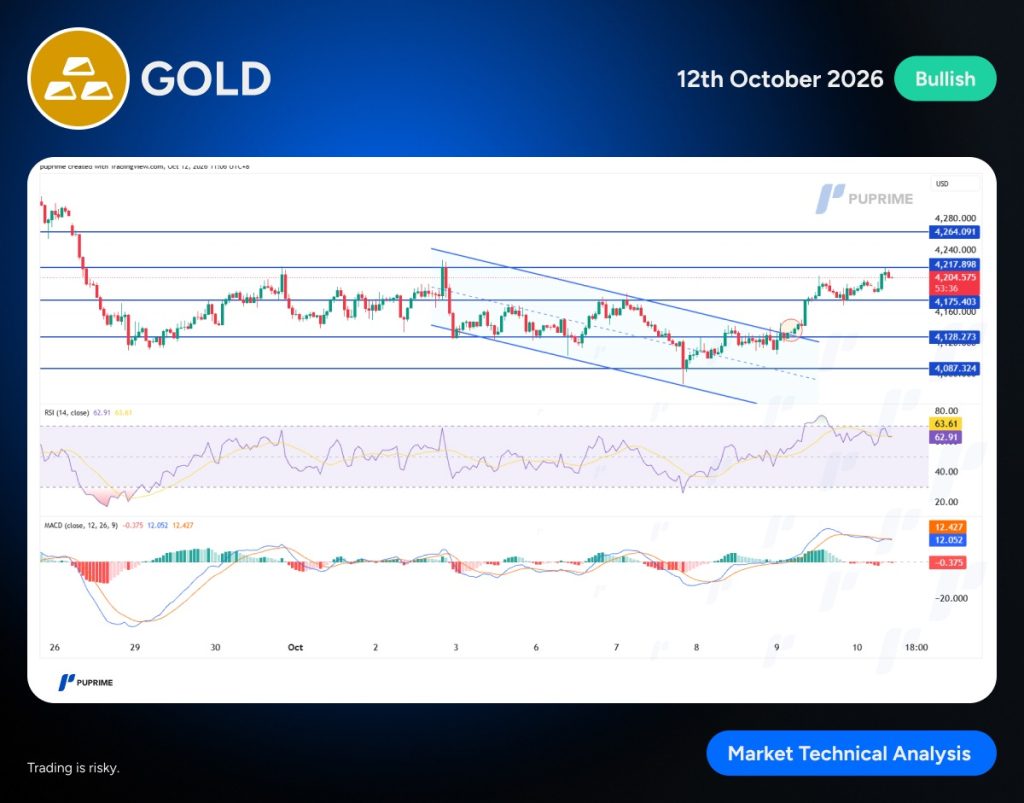Click the orange 12.427 MACD axis tag
1024x803 pixels.
[948, 527]
